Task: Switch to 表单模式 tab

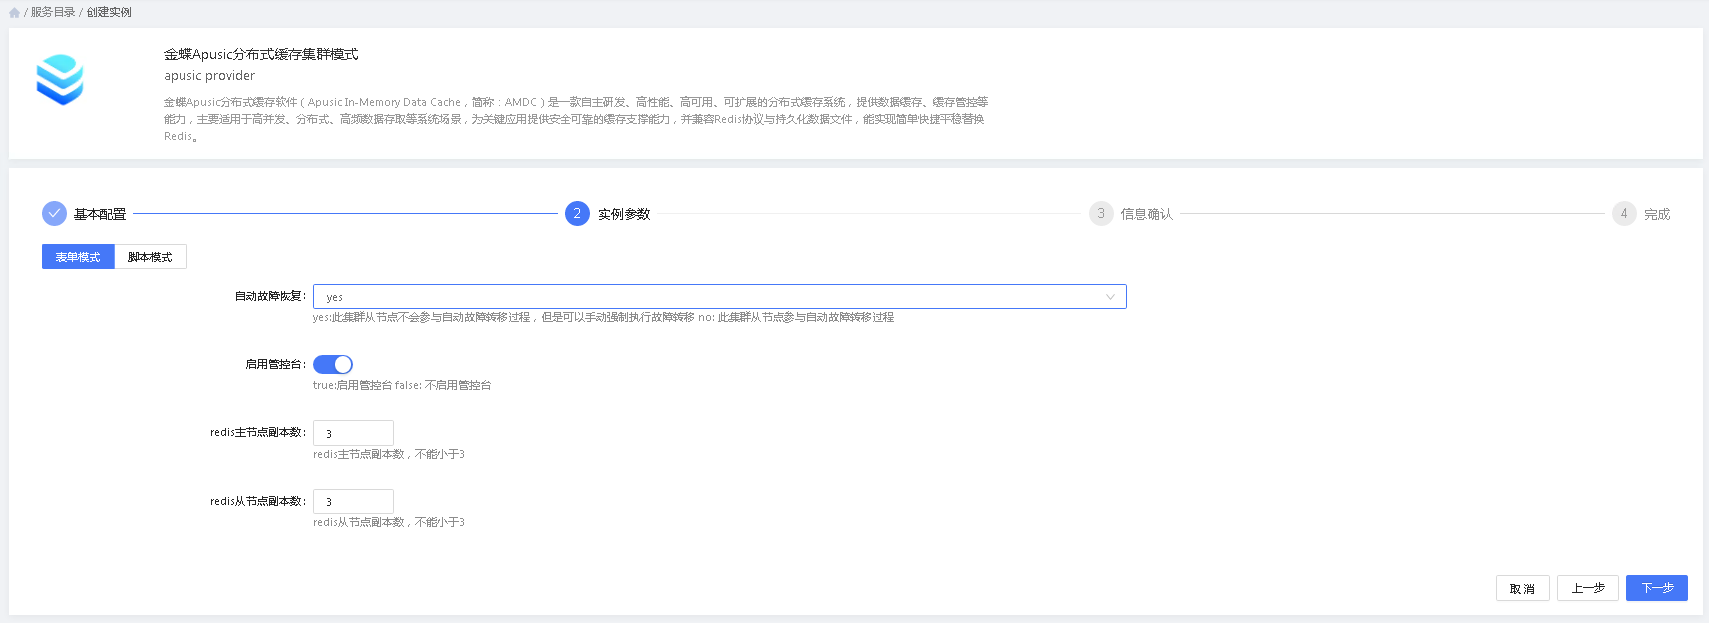Action: (78, 257)
